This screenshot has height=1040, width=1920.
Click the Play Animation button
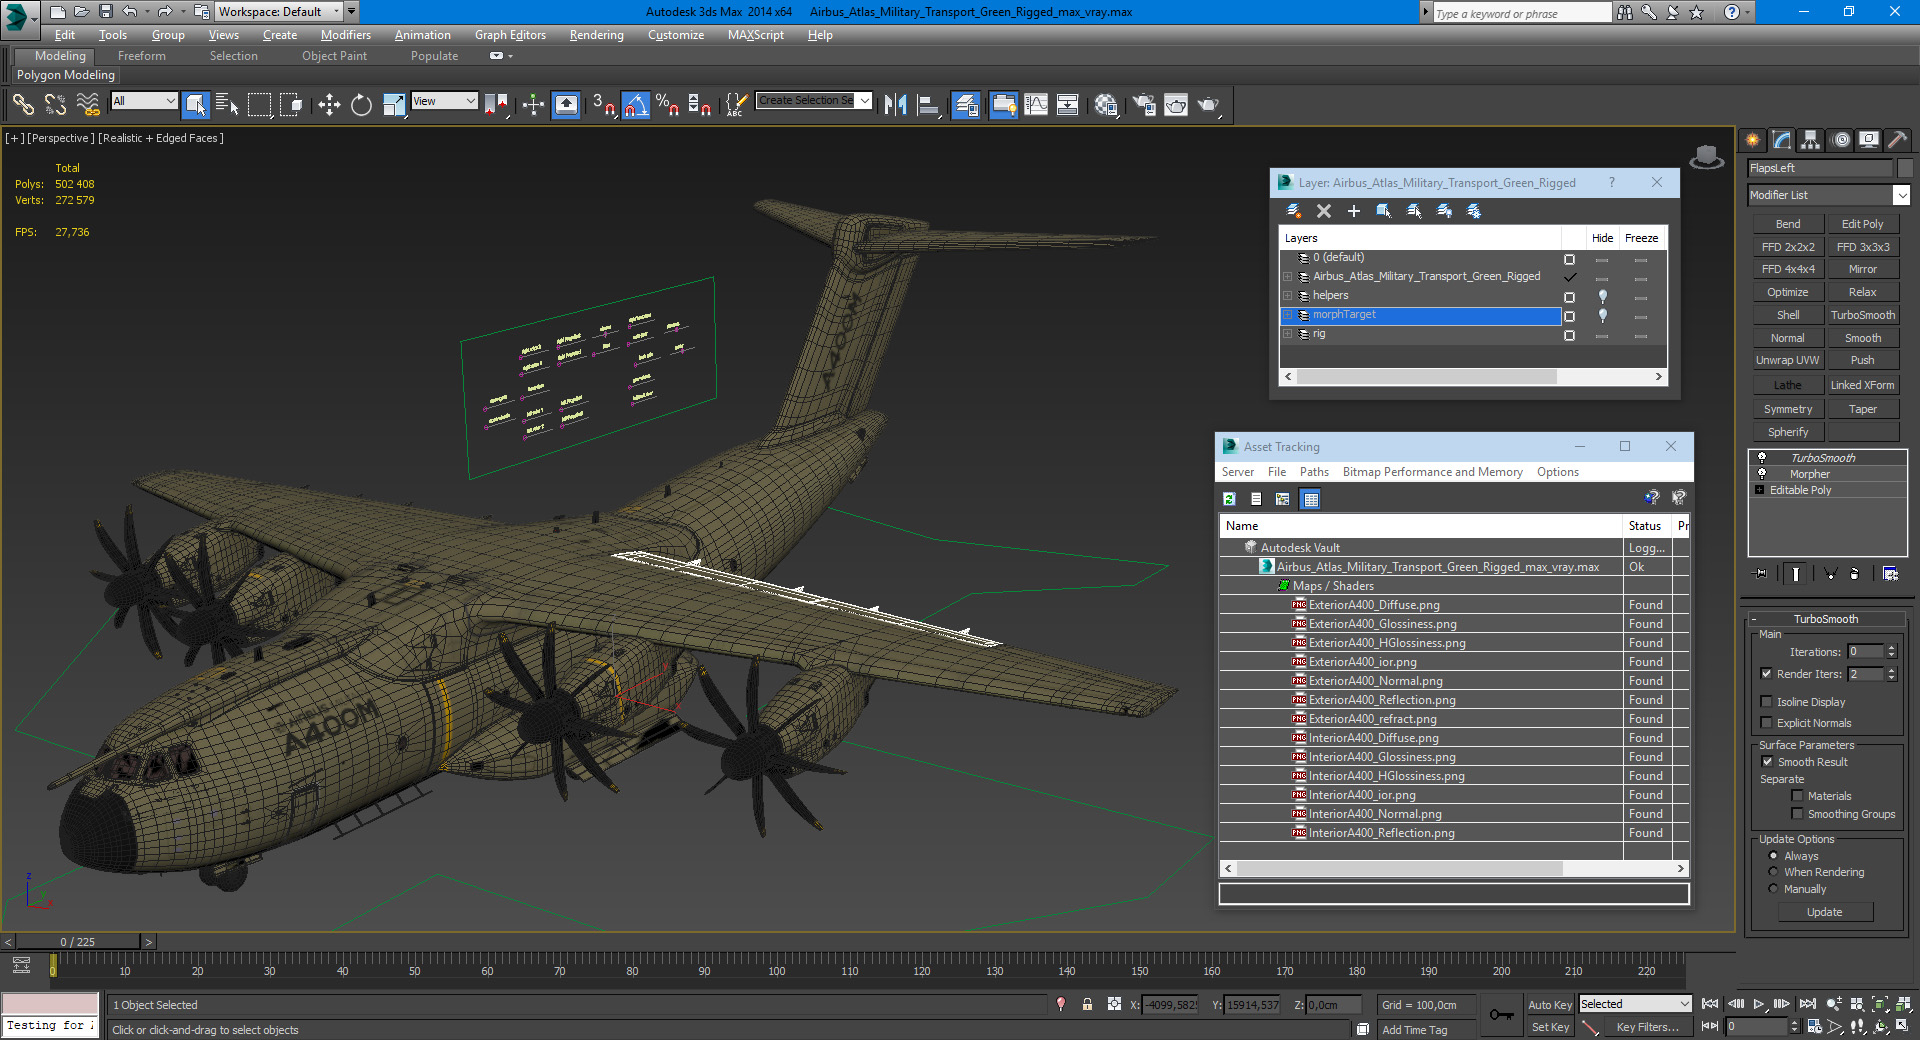(x=1759, y=1004)
